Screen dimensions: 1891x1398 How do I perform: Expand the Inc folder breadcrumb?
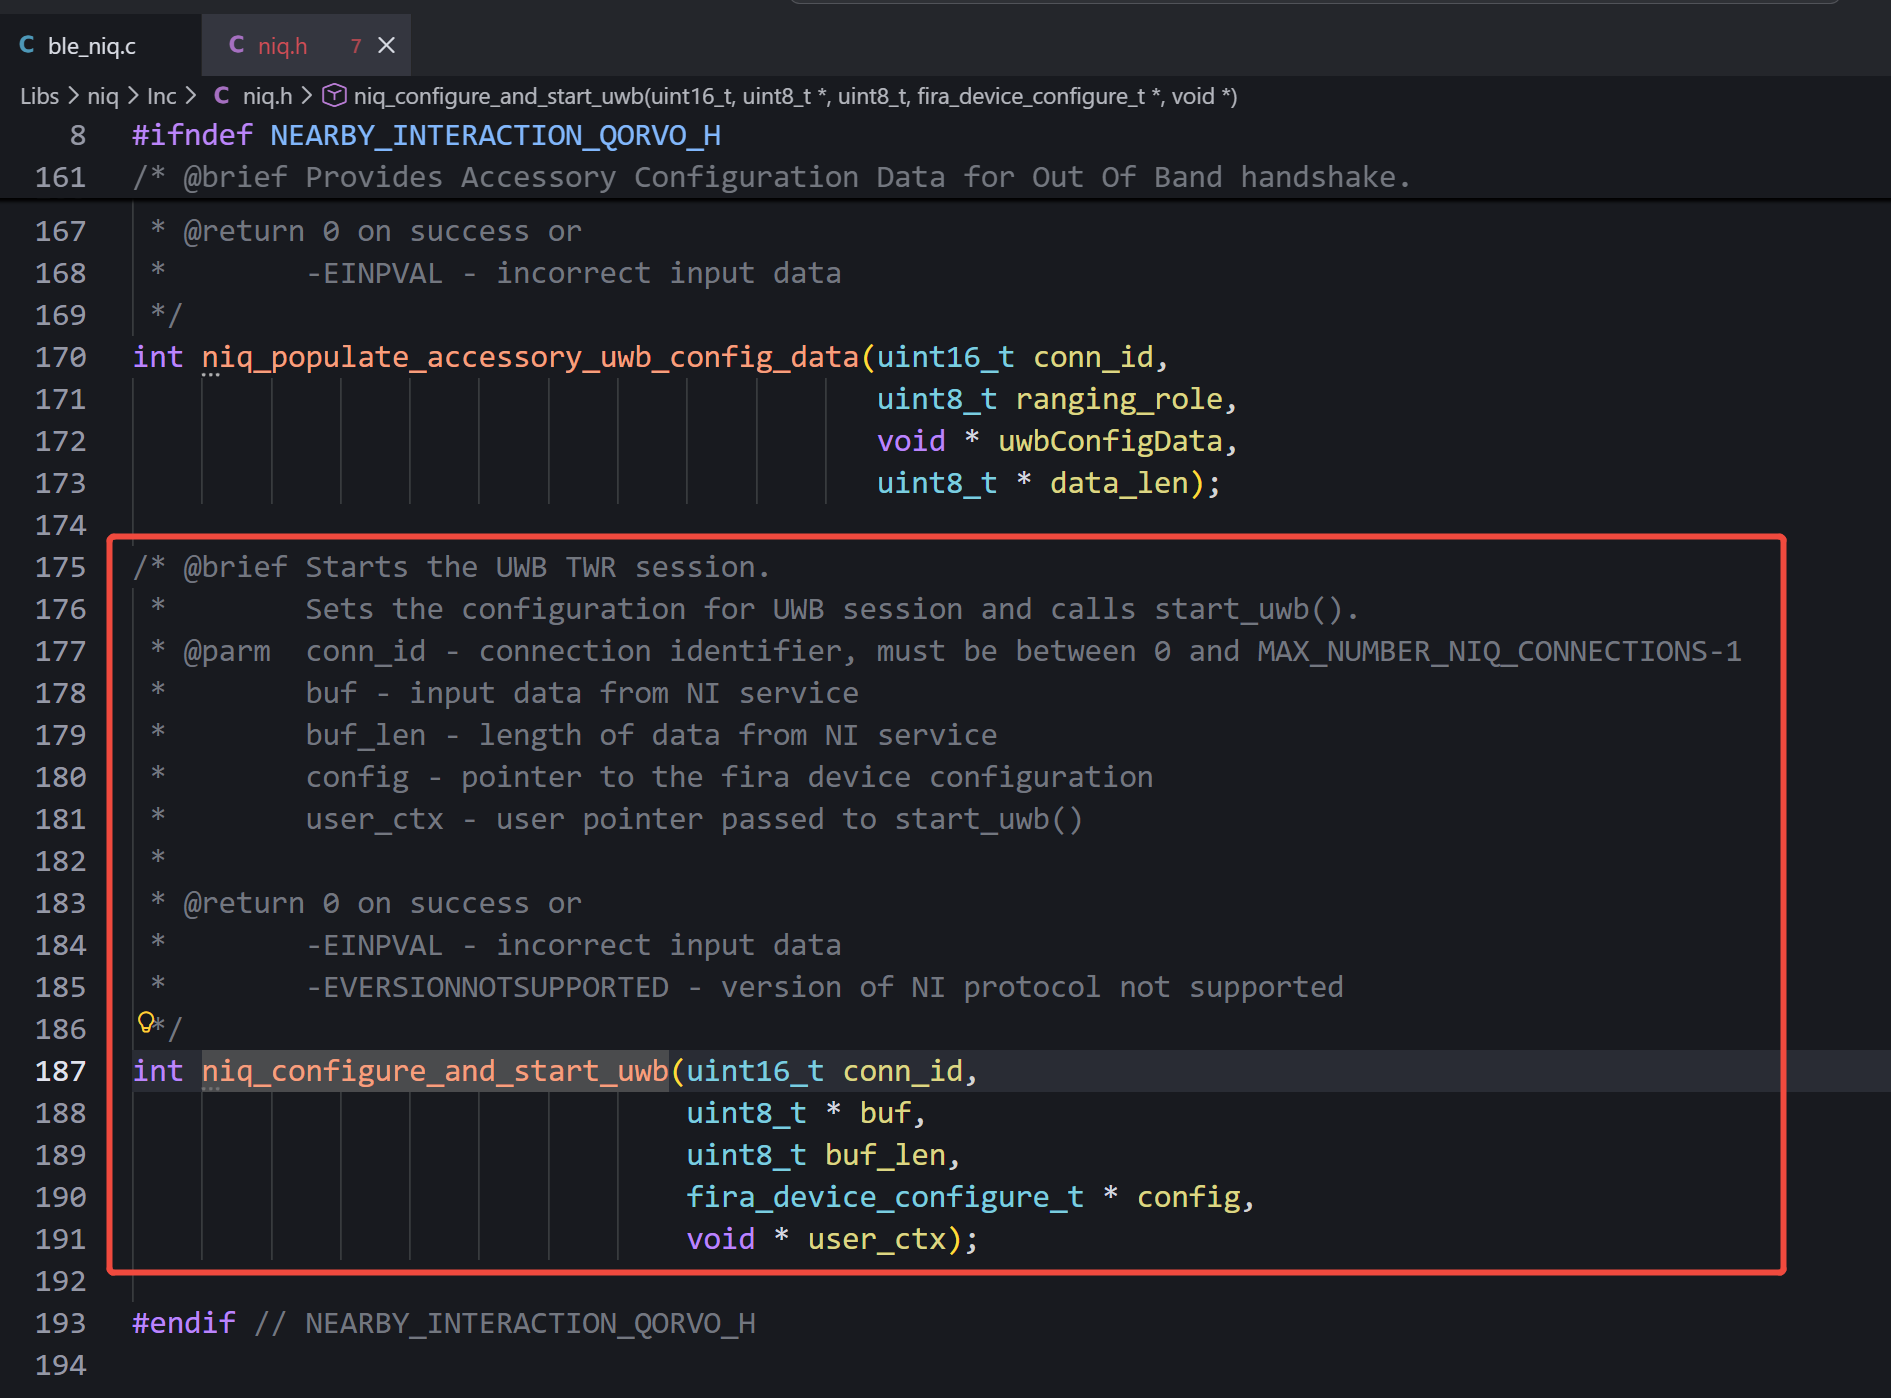click(161, 96)
